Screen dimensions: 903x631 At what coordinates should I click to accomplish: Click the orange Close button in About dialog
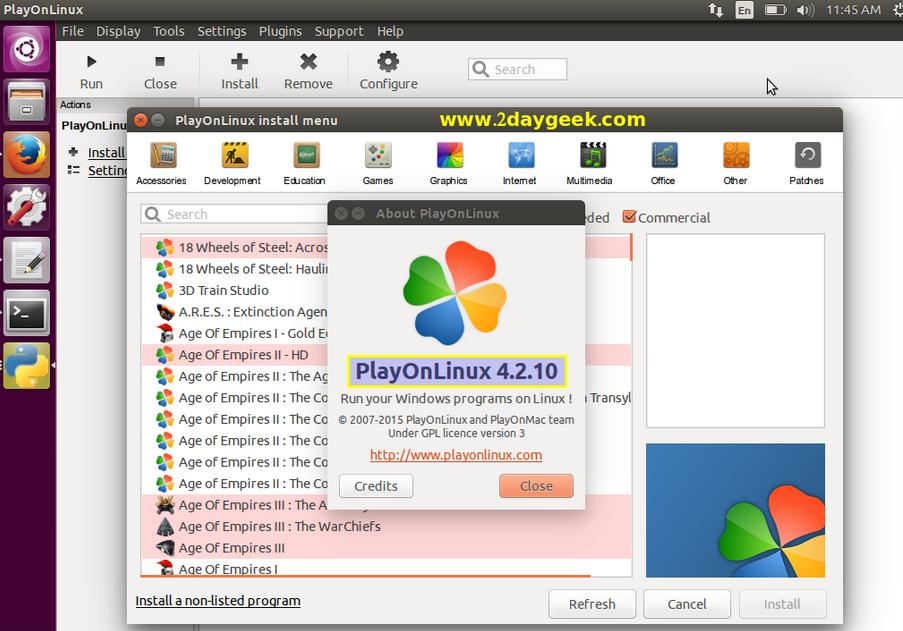point(536,486)
